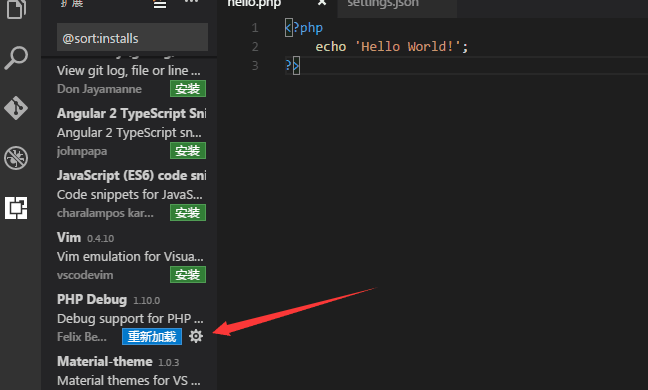This screenshot has height=390, width=648.
Task: Open the Source Control git icon
Action: tap(16, 108)
